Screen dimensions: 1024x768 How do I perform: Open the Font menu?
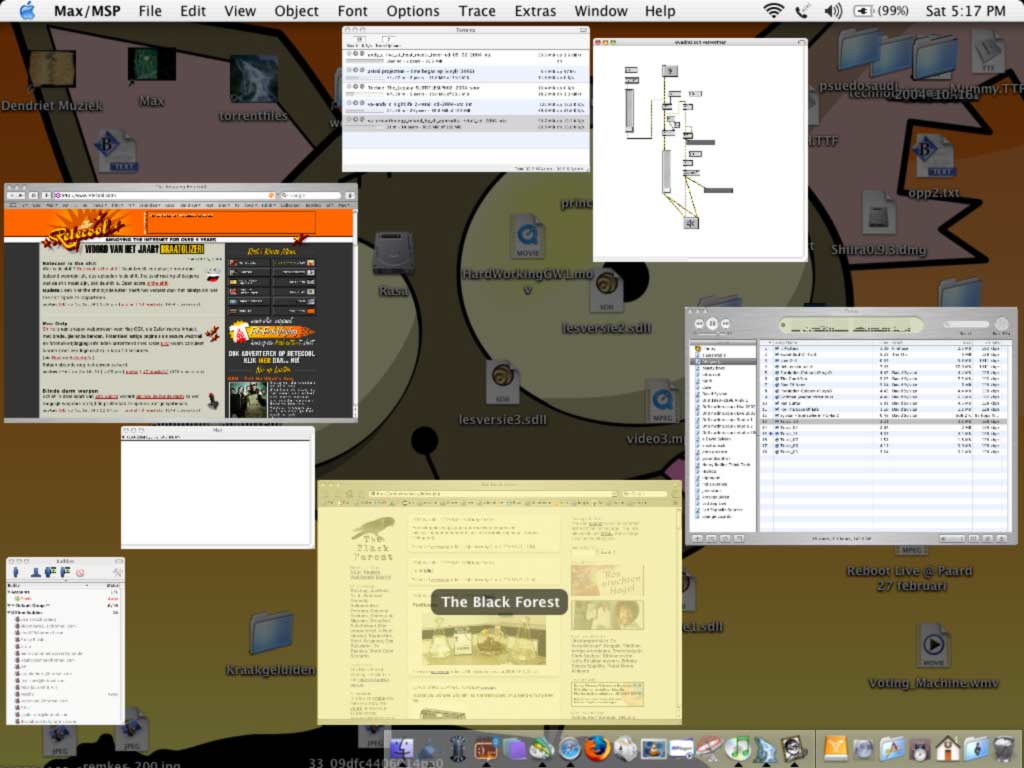click(353, 10)
